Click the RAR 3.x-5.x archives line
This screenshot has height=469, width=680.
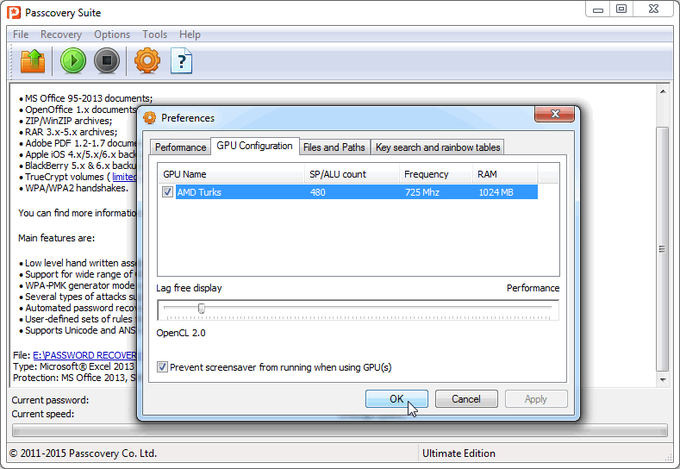(71, 132)
